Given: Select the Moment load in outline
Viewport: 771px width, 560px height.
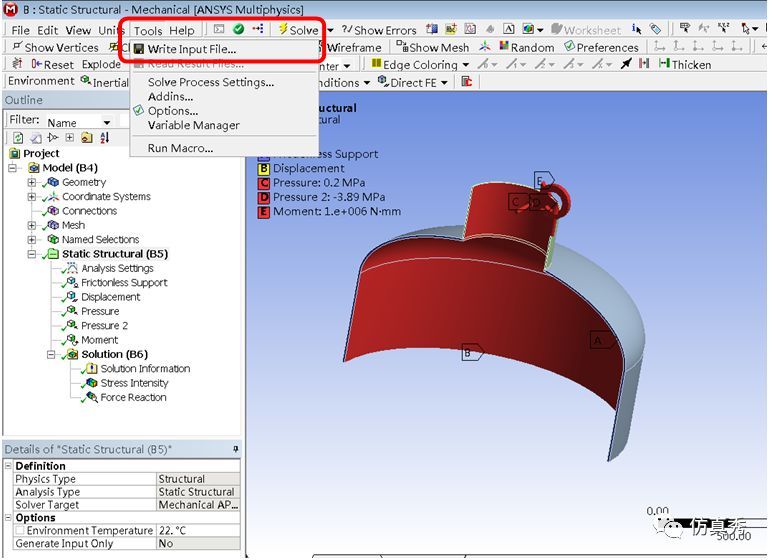Looking at the screenshot, I should 99,340.
